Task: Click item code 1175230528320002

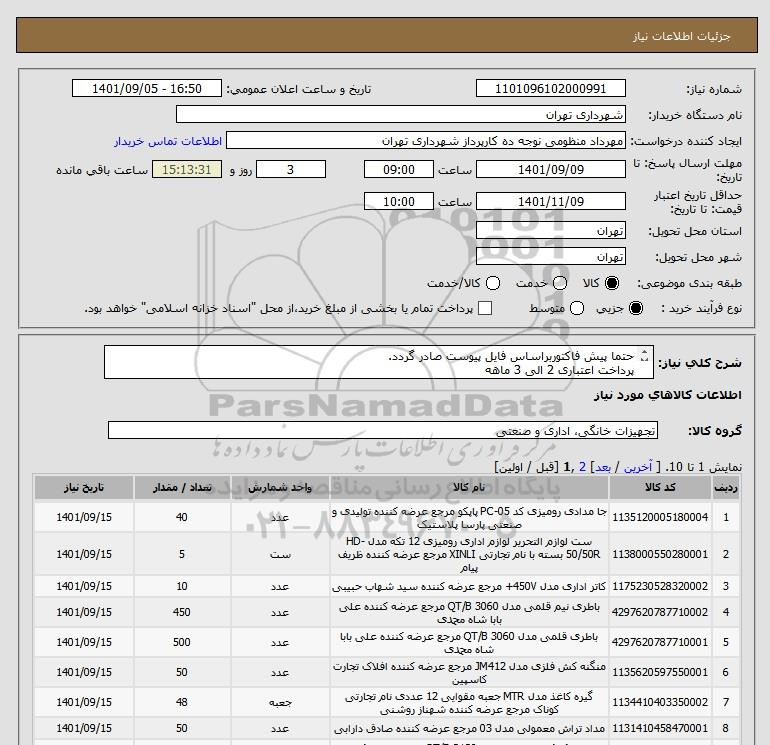Action: [660, 586]
